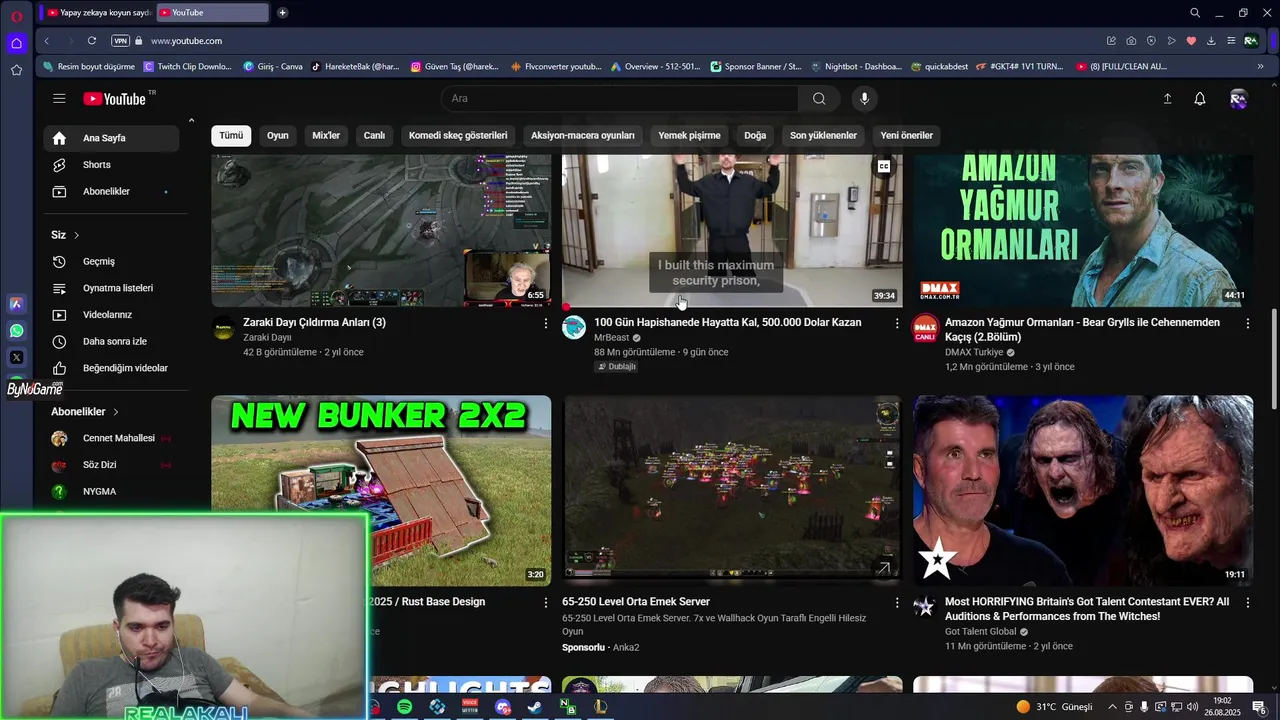Open the MrBeast channel name link
1280x720 pixels.
[x=611, y=338]
